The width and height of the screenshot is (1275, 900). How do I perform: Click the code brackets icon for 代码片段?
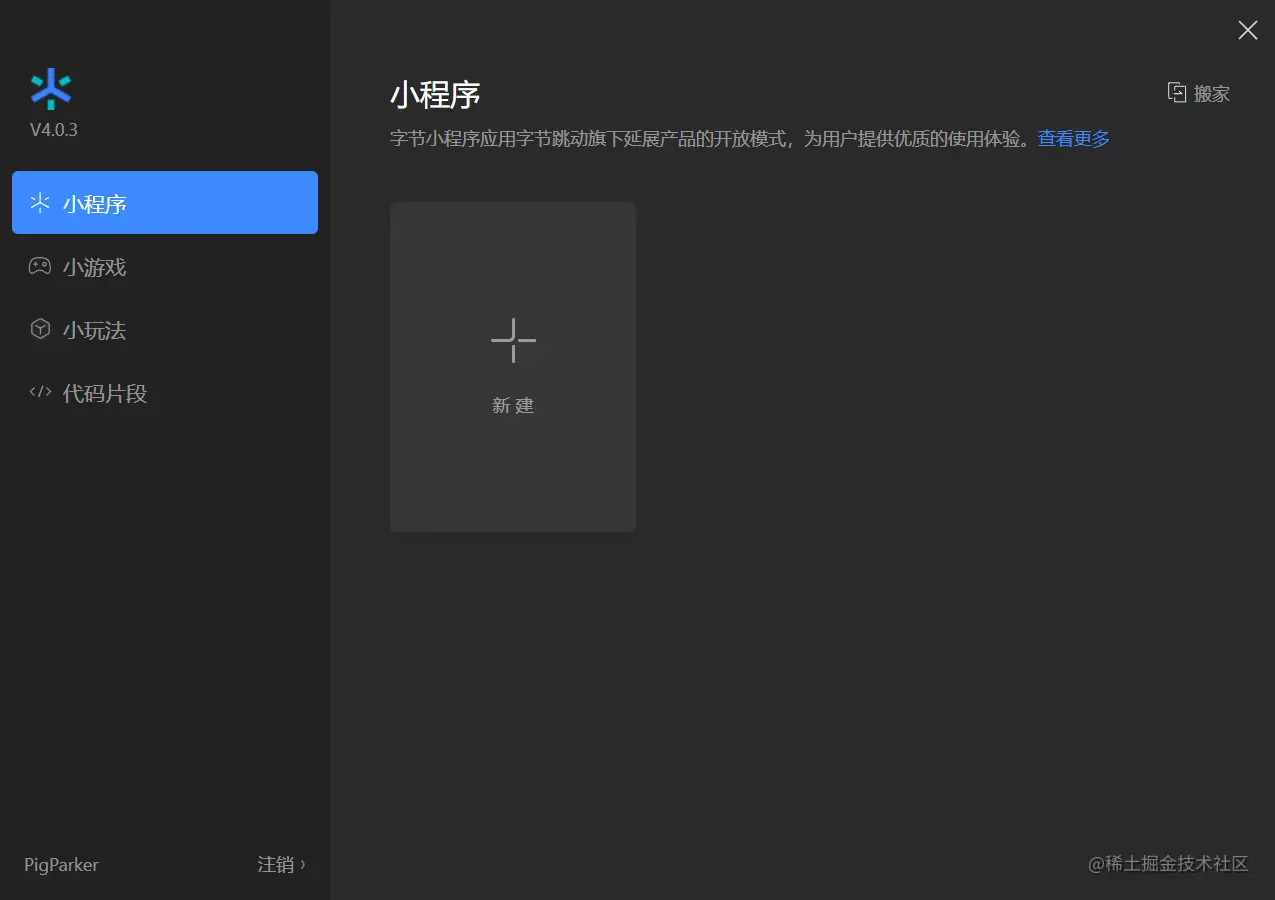(40, 392)
